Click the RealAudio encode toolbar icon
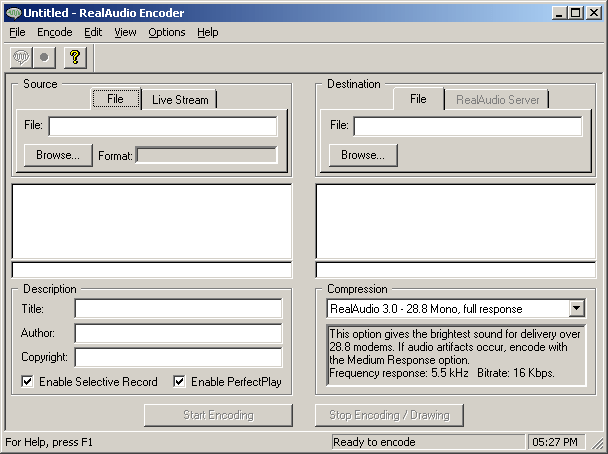Viewport: 608px width, 454px height. 21,57
